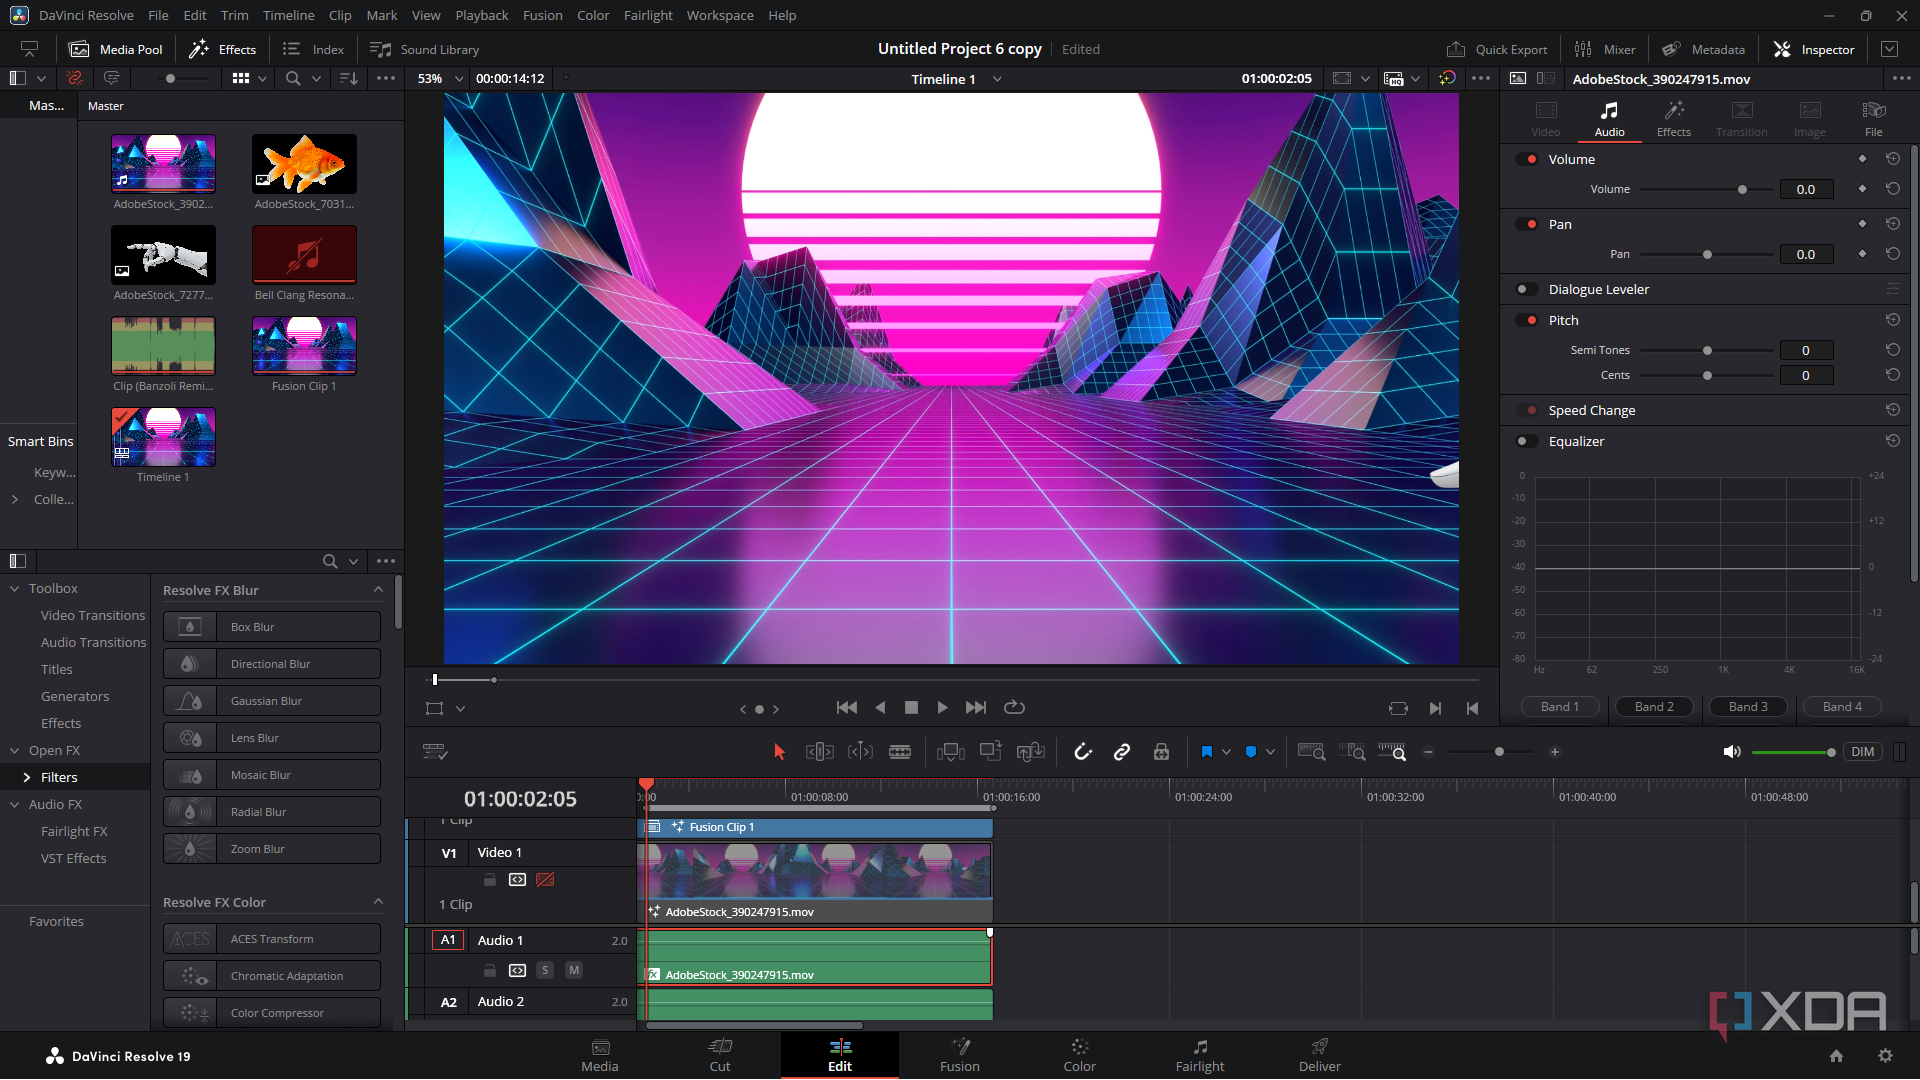Open the goldfish AdobeStock_7031 clip thumbnail
This screenshot has width=1920, height=1080.
pos(304,164)
